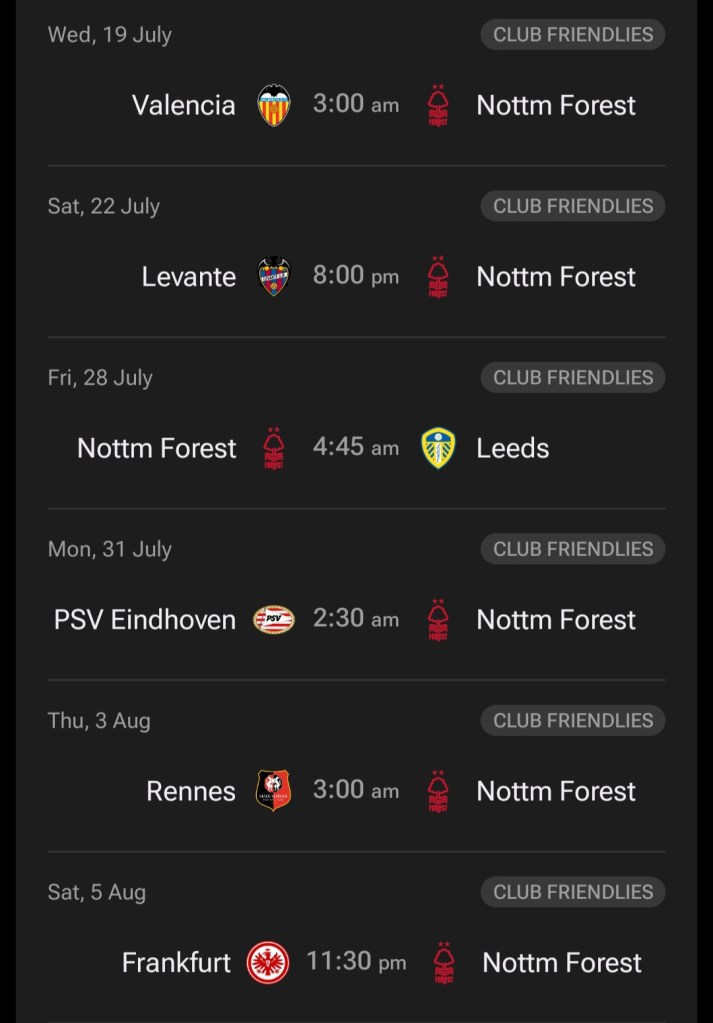
Task: Click the PSV Eindhoven crest icon
Action: pyautogui.click(x=274, y=620)
